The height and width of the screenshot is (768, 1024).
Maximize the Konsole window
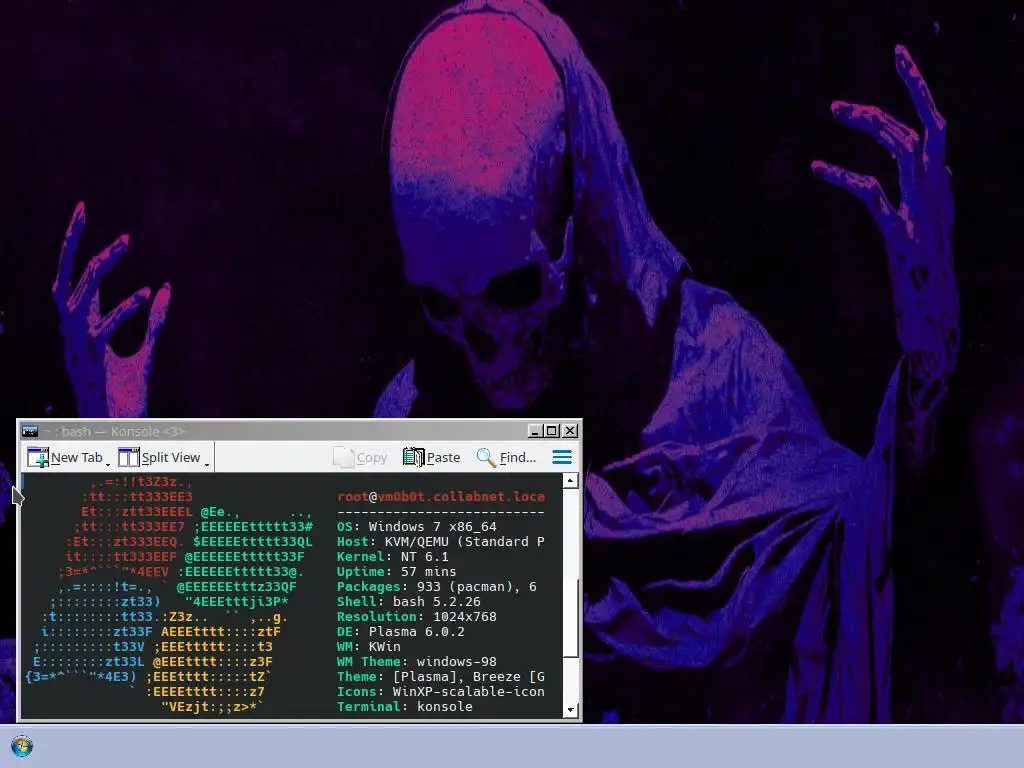pos(552,431)
